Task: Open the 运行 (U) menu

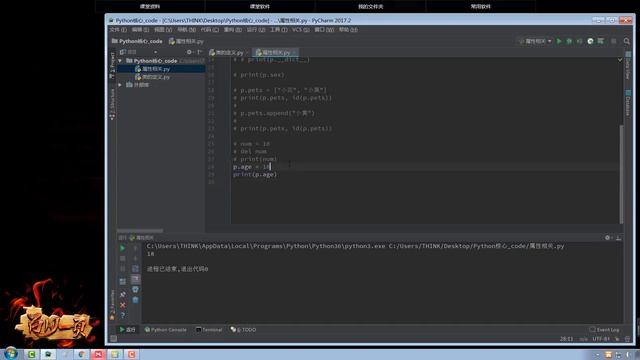Action: (256, 30)
